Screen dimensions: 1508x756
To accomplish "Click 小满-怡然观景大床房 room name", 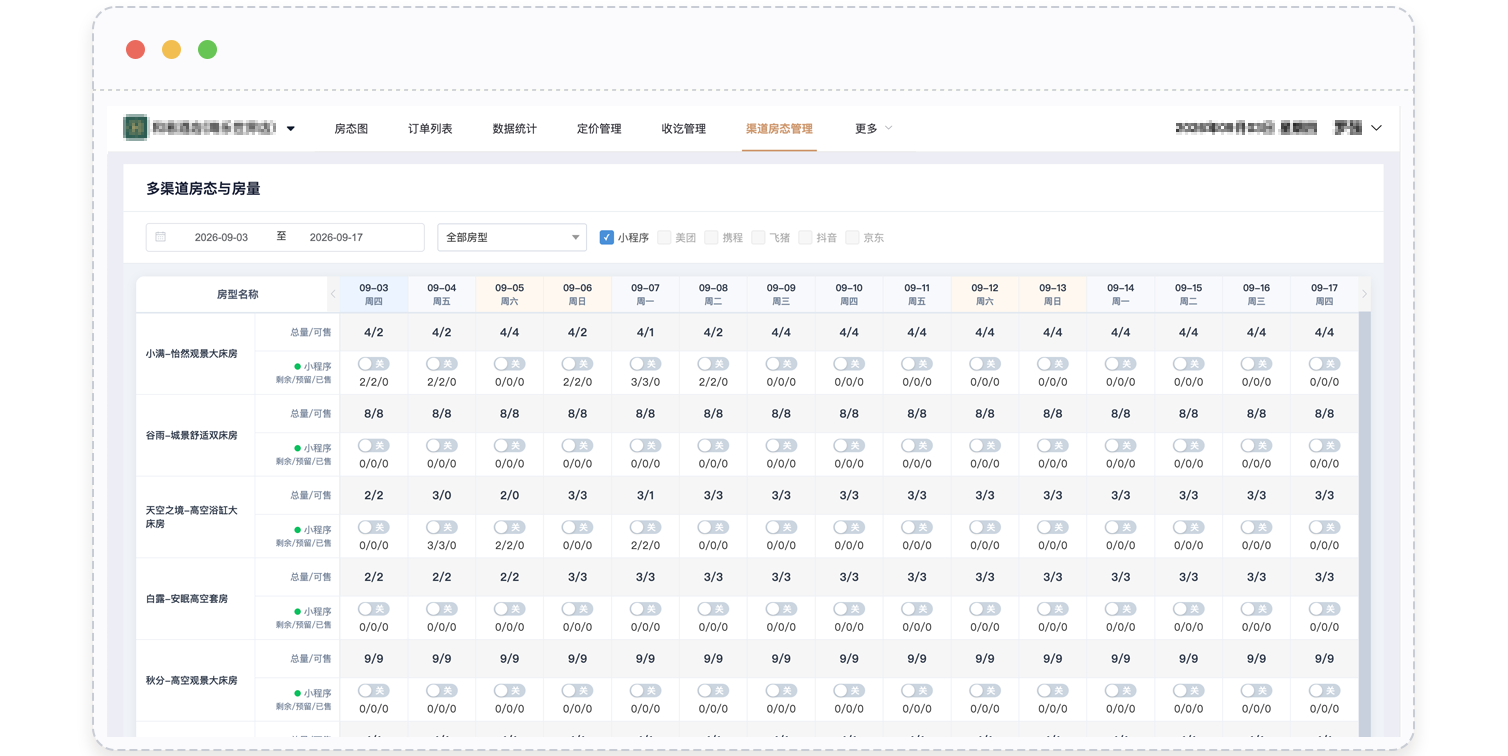I will pos(191,354).
